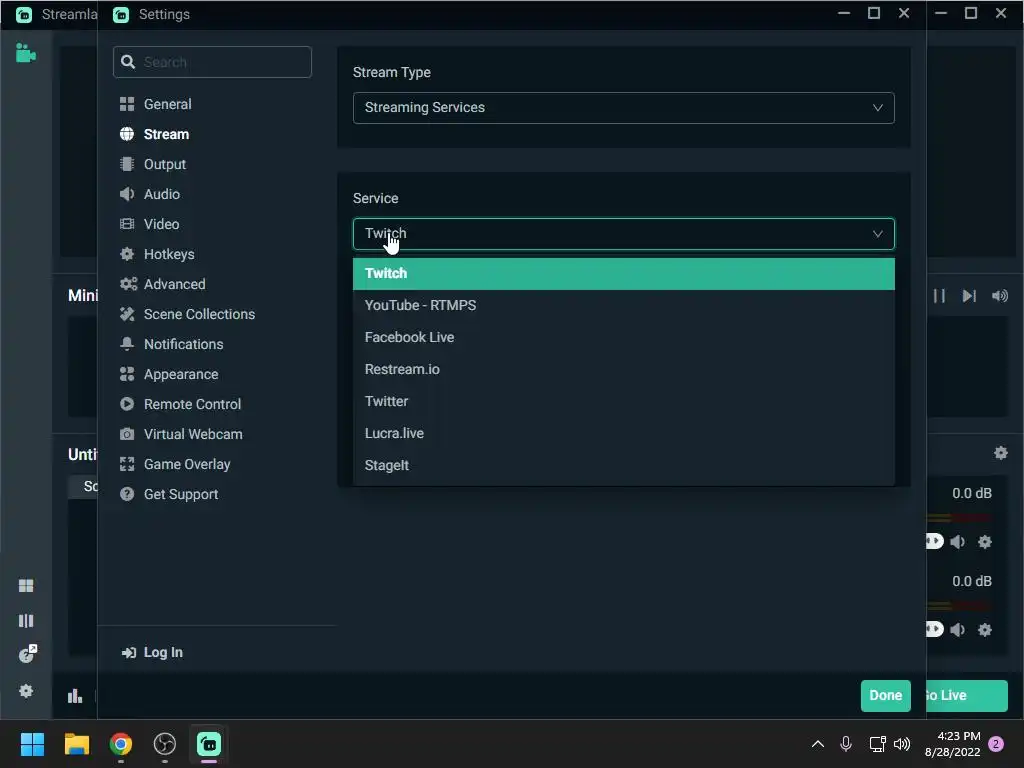Maximize the Settings window

pyautogui.click(x=874, y=13)
